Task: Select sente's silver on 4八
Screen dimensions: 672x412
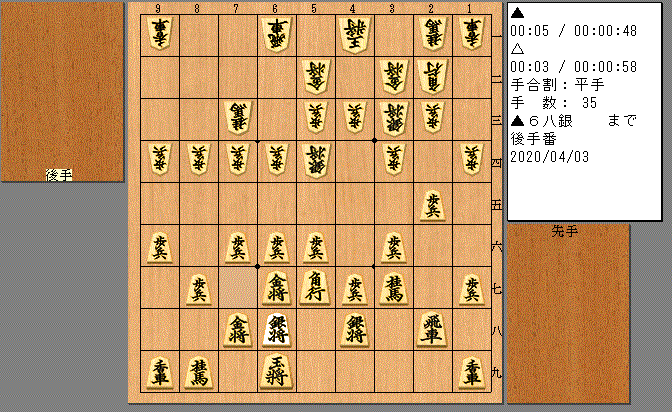Action: pyautogui.click(x=354, y=329)
